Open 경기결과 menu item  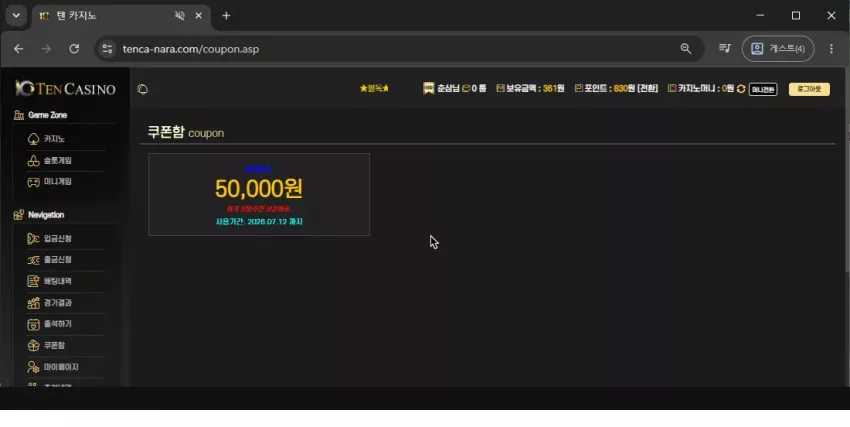(57, 303)
